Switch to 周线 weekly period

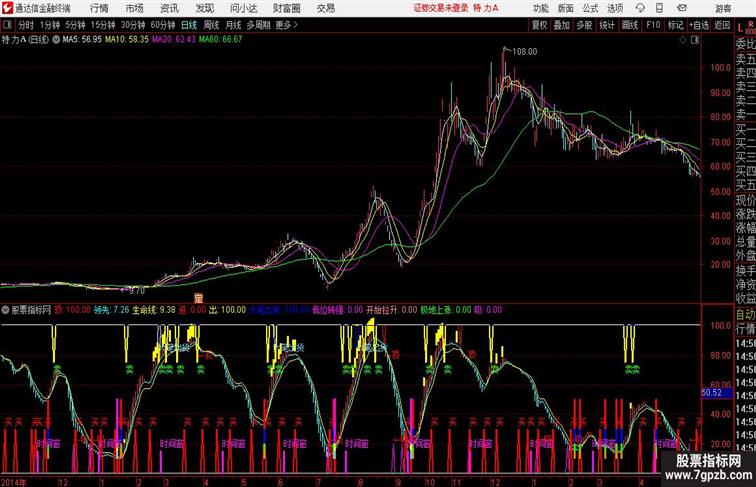click(x=211, y=25)
